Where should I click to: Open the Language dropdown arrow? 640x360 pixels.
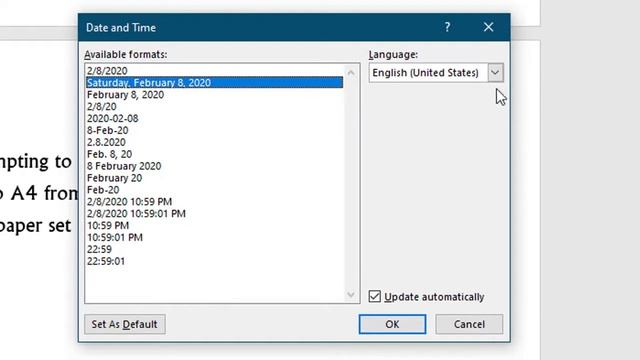(495, 73)
